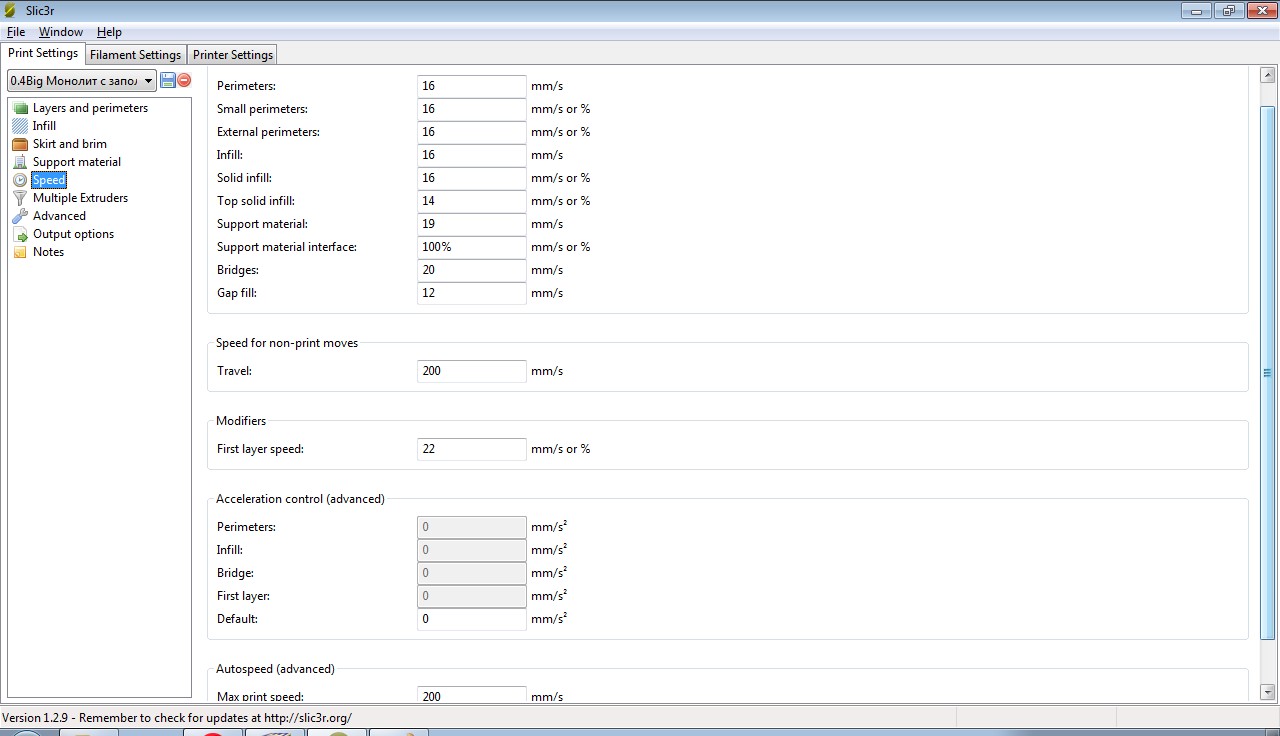The width and height of the screenshot is (1280, 736).
Task: Open the Skirt and brim page
Action: pyautogui.click(x=69, y=144)
